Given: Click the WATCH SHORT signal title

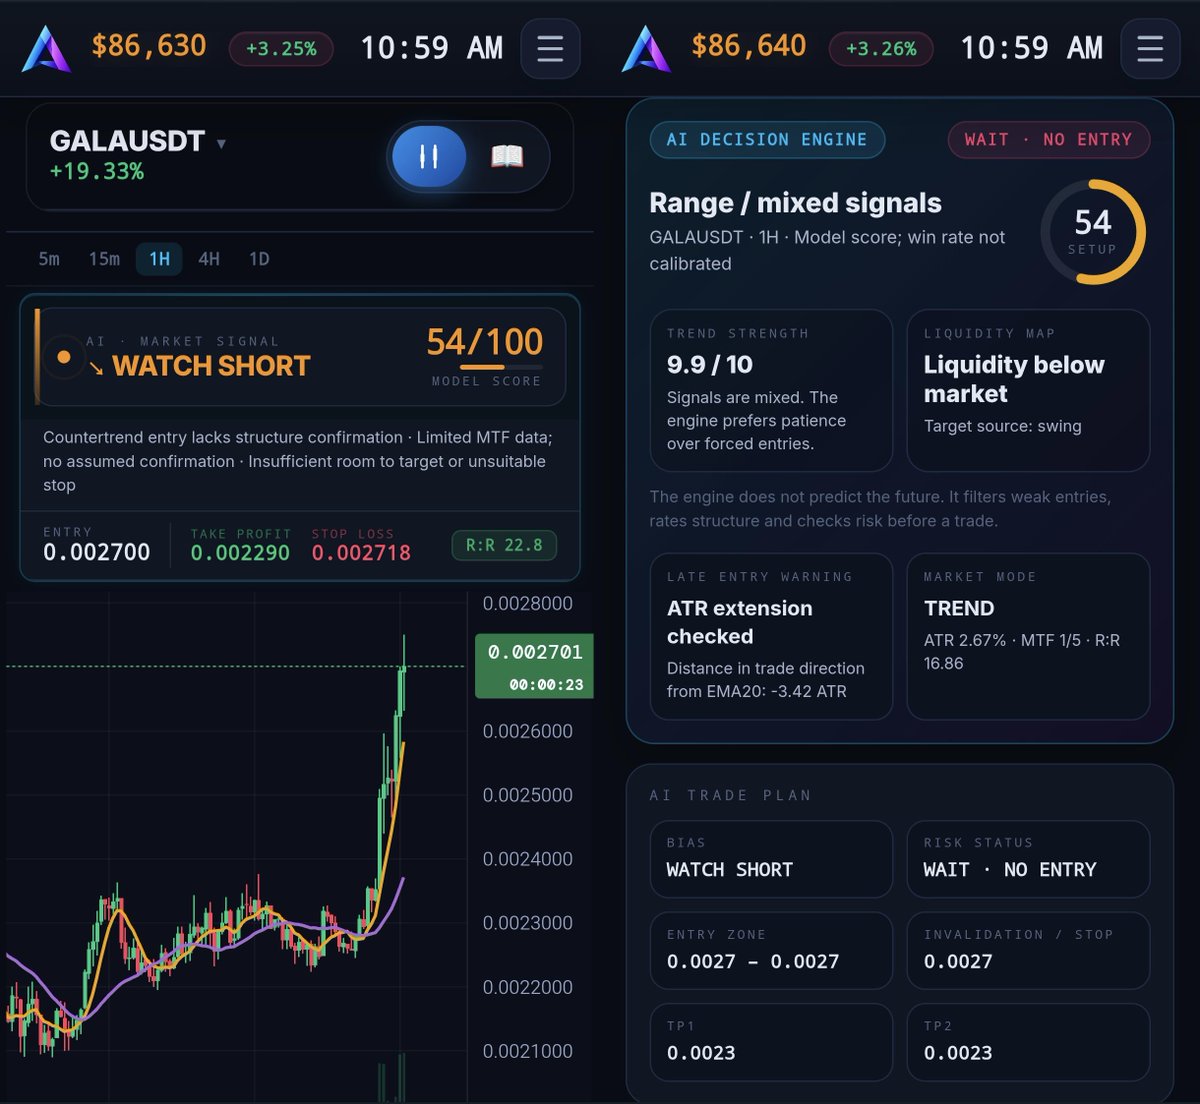Looking at the screenshot, I should click(211, 366).
